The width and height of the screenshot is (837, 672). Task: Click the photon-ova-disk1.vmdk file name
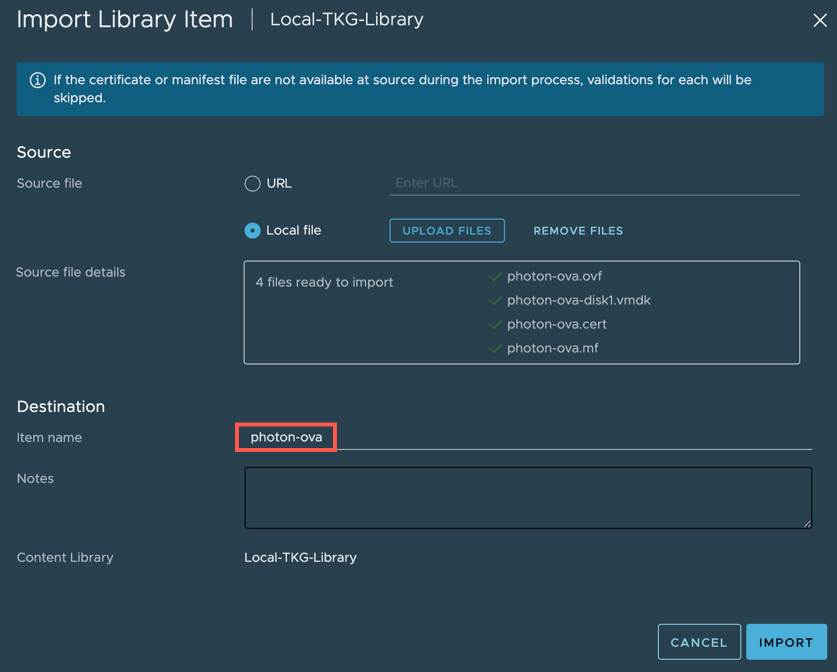578,301
